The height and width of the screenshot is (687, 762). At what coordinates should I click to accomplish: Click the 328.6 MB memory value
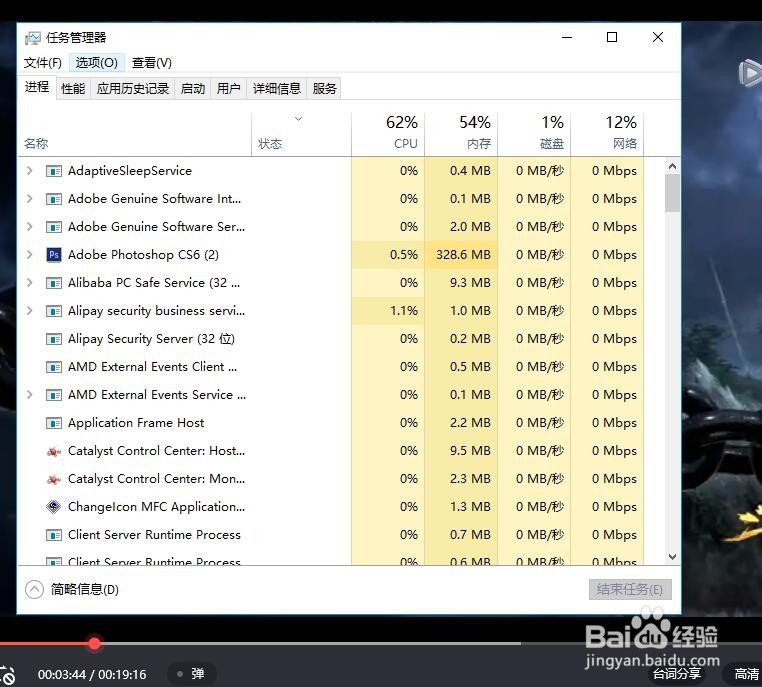(x=463, y=255)
